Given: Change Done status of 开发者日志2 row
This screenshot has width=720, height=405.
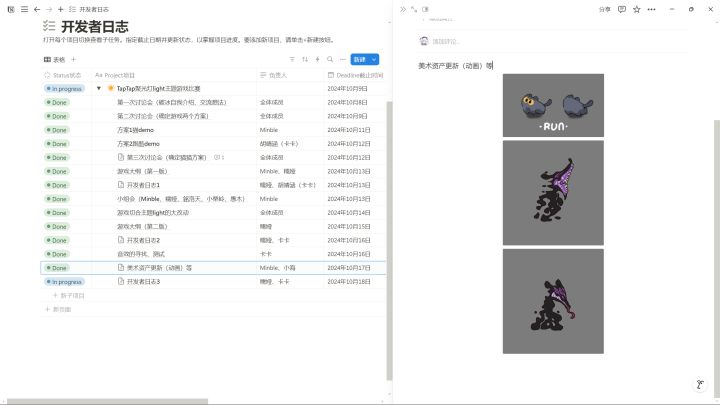Looking at the screenshot, I should coord(56,240).
